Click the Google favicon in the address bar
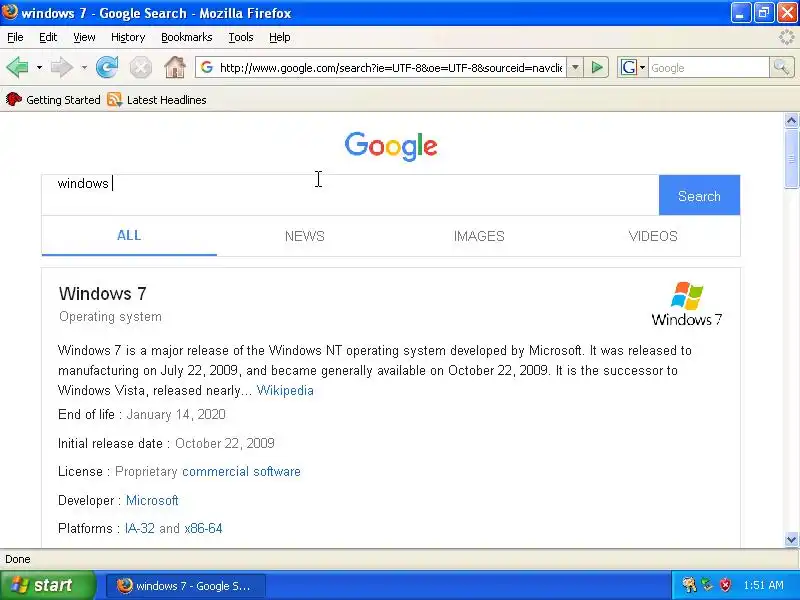The width and height of the screenshot is (800, 600). (207, 67)
